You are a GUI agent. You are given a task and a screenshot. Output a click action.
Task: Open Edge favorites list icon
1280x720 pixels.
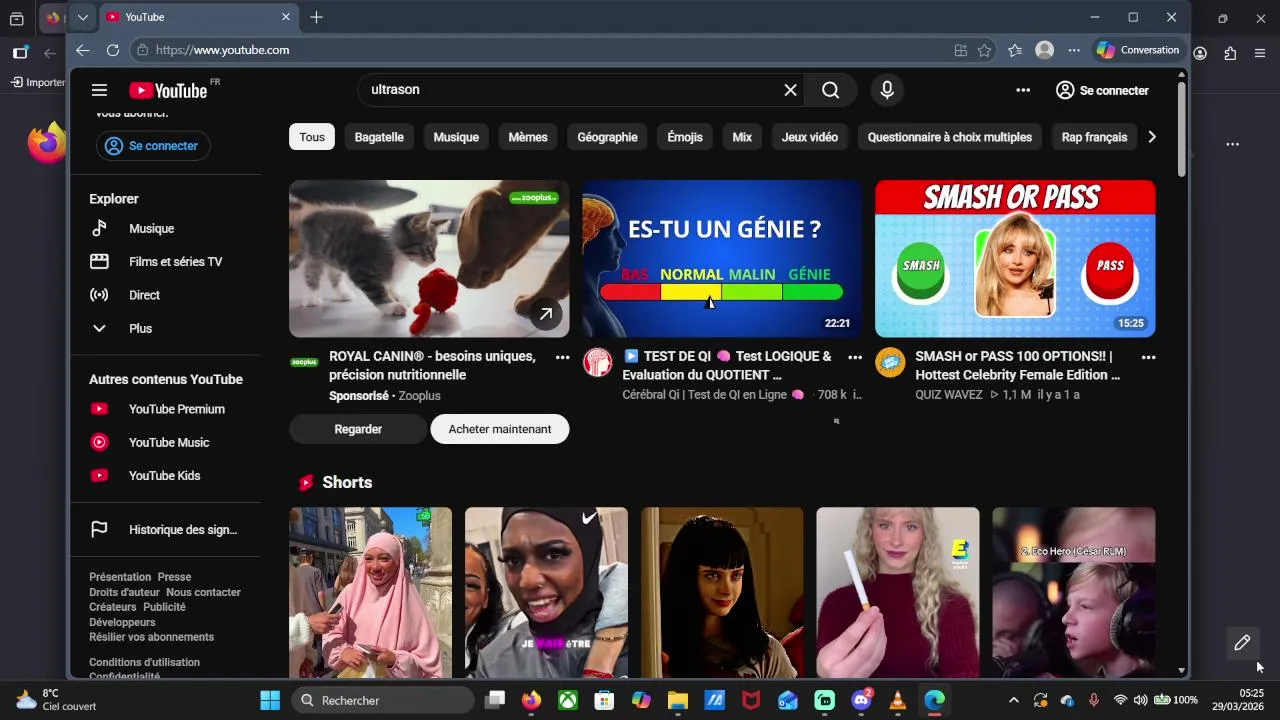click(1015, 50)
